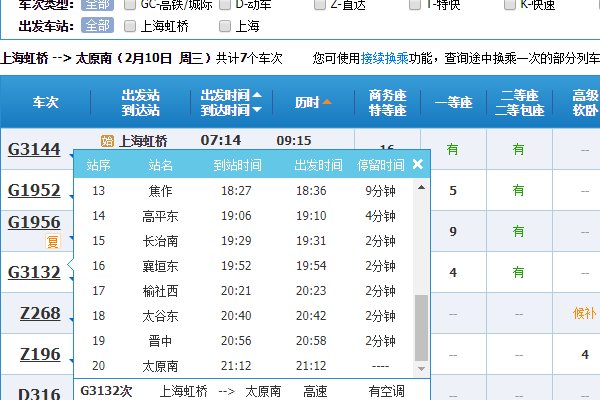Click the 复 badge under G1956
This screenshot has width=600, height=400.
[x=54, y=241]
